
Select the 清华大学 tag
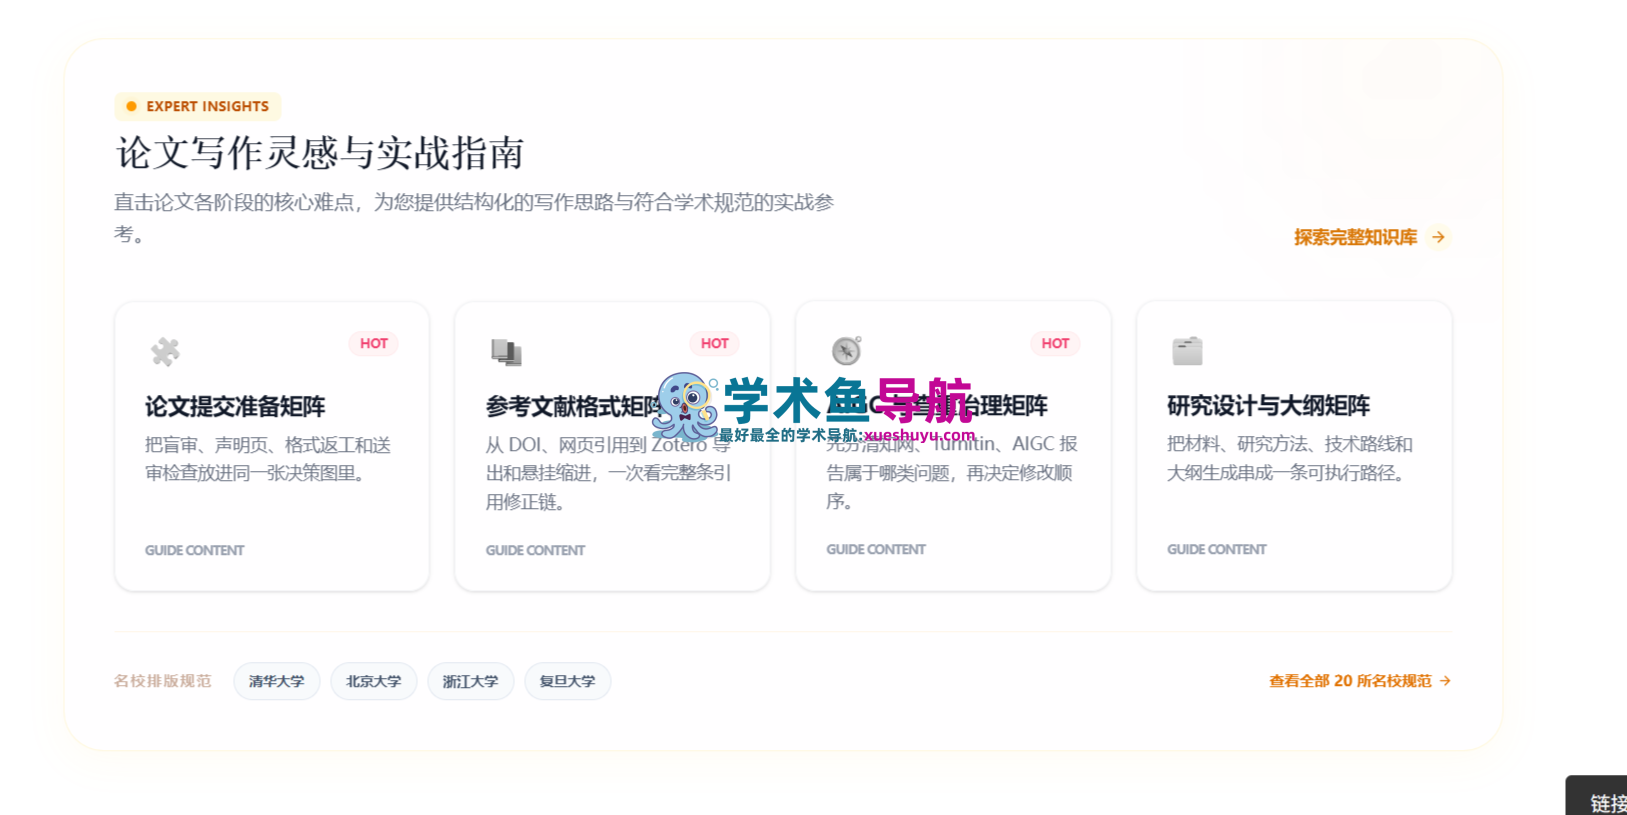coord(277,681)
